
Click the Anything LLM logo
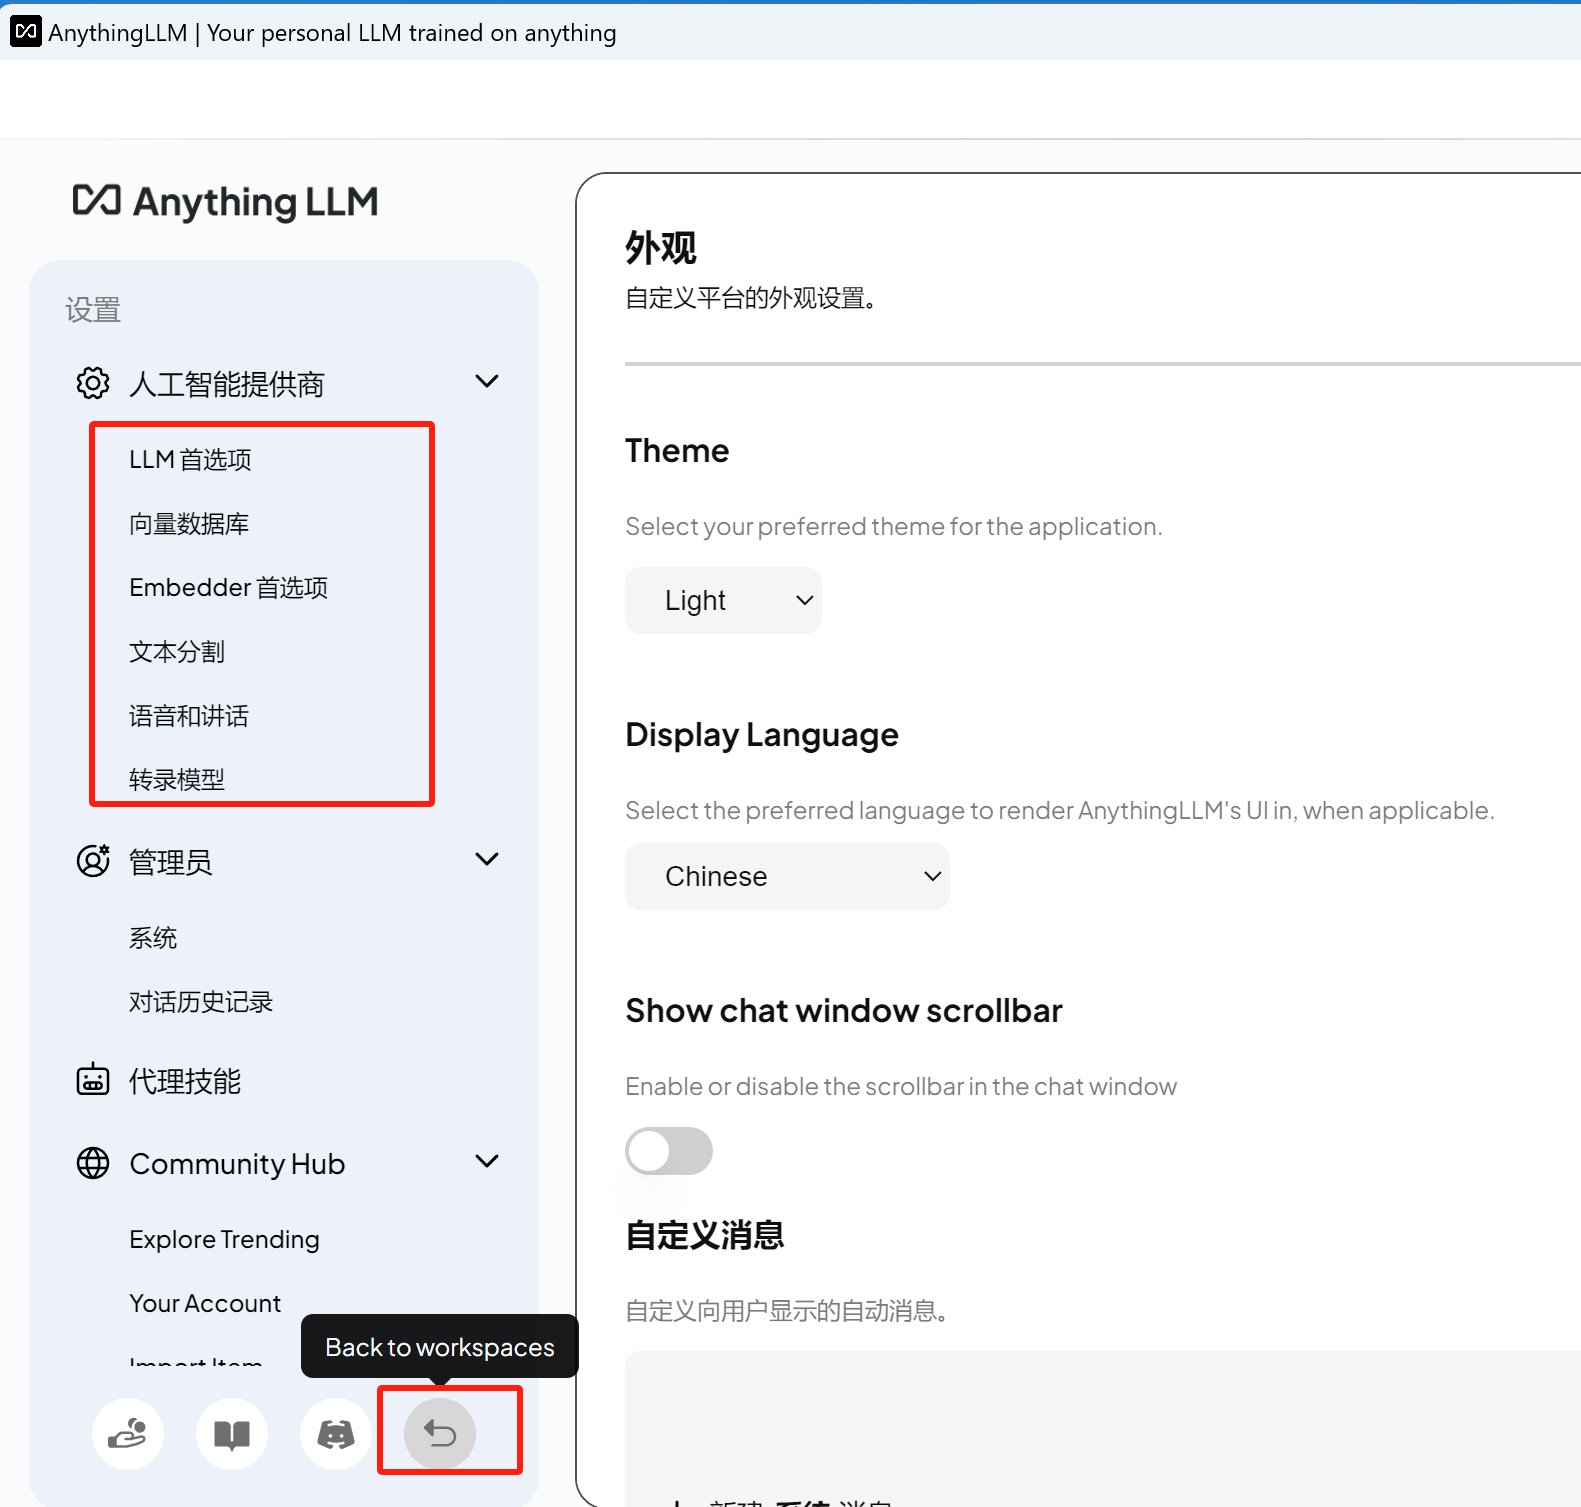tap(226, 202)
